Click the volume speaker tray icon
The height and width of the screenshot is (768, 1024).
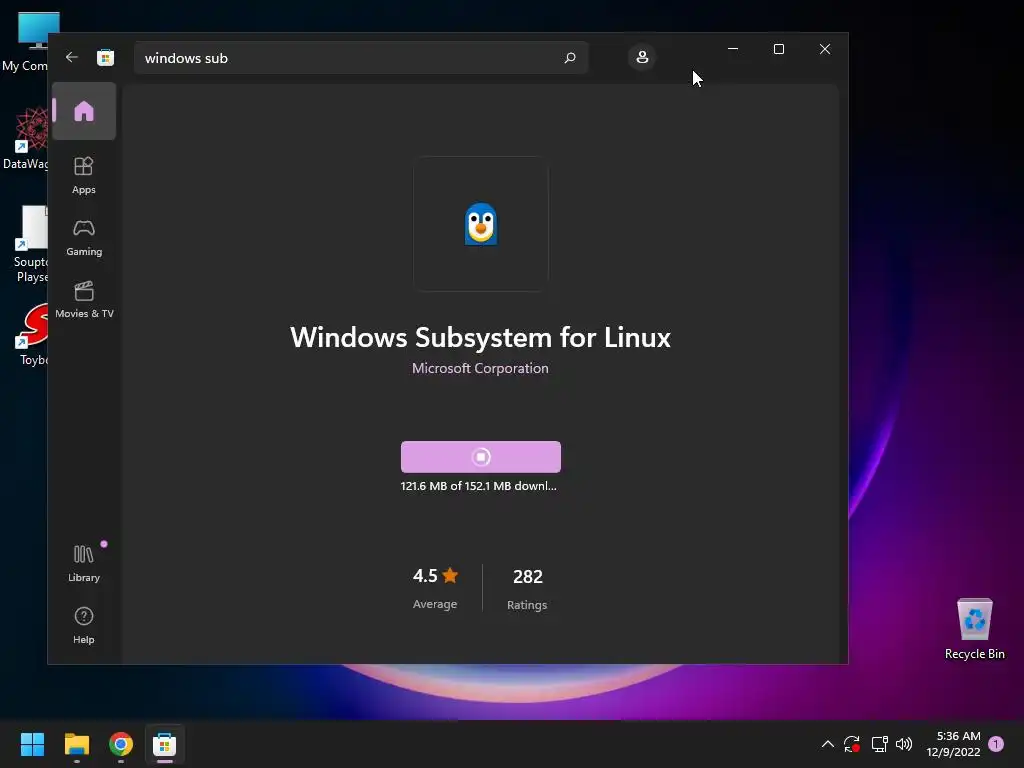[904, 744]
